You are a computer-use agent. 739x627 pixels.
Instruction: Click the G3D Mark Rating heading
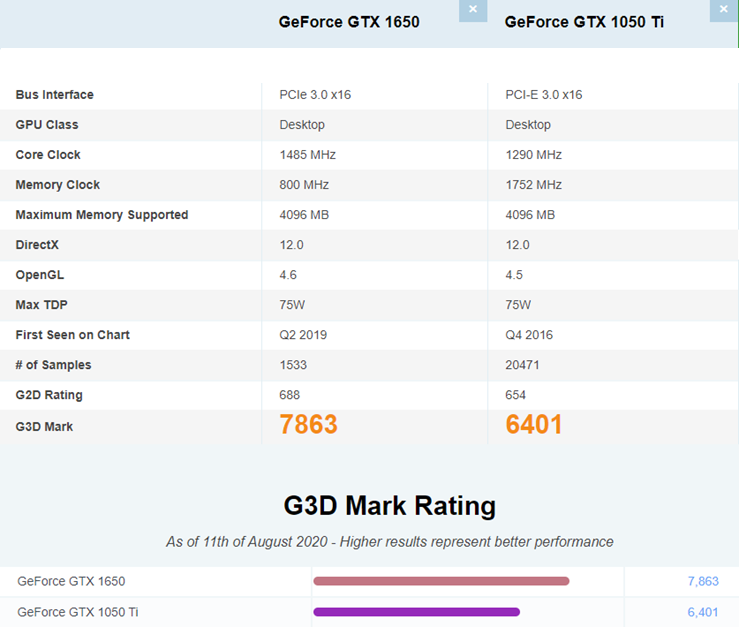(390, 506)
